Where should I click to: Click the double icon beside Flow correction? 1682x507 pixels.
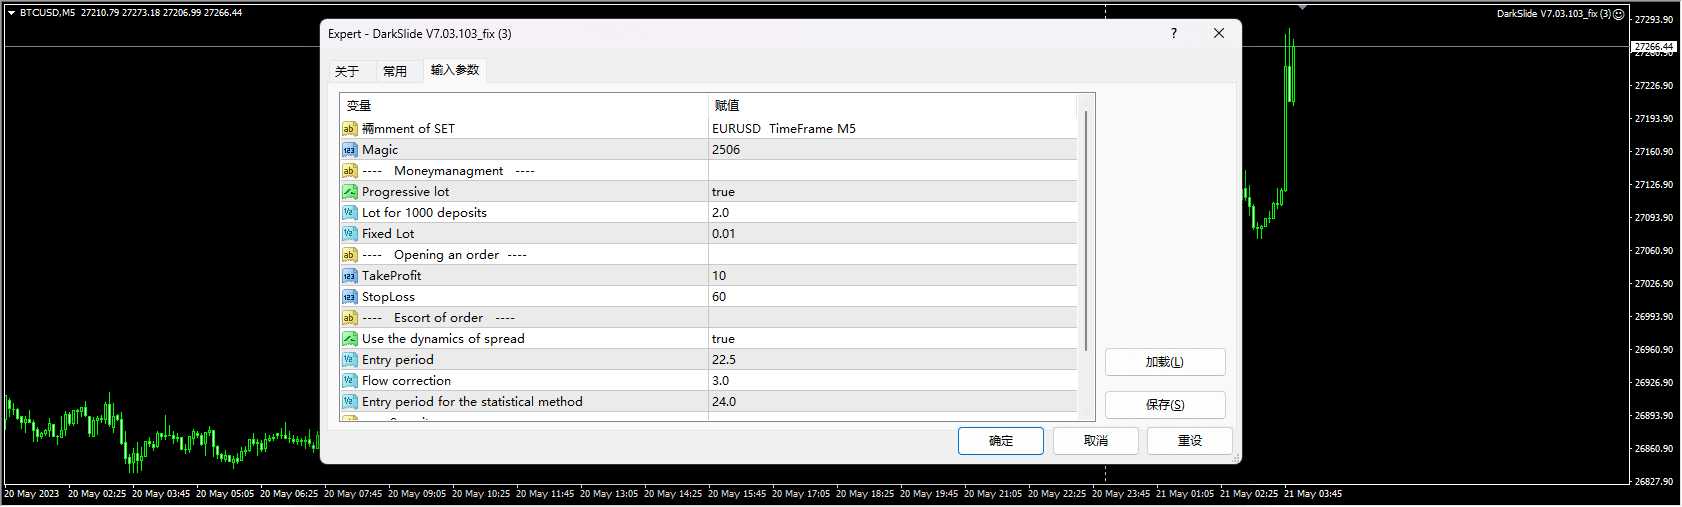(349, 381)
